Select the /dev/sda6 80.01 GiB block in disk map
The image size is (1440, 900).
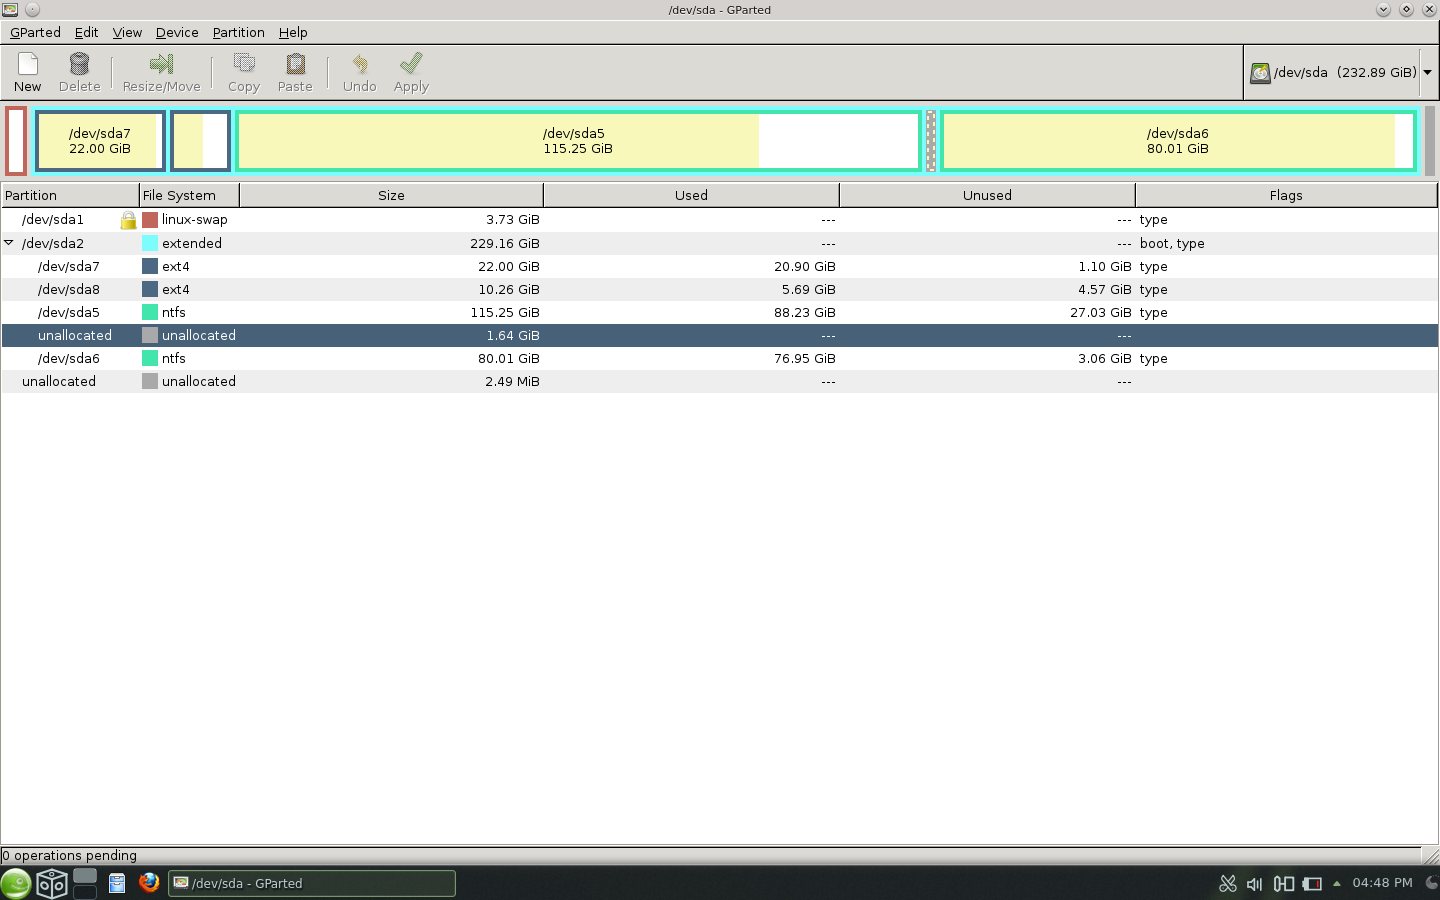click(1178, 141)
